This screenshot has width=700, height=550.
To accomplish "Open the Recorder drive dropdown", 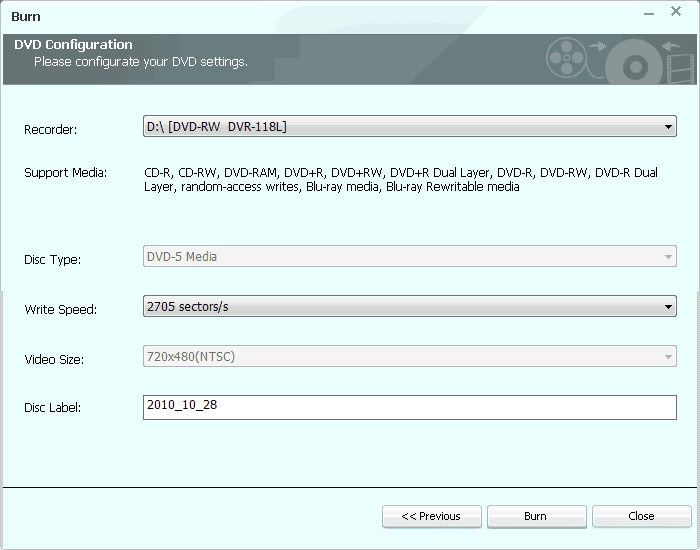I will point(409,126).
